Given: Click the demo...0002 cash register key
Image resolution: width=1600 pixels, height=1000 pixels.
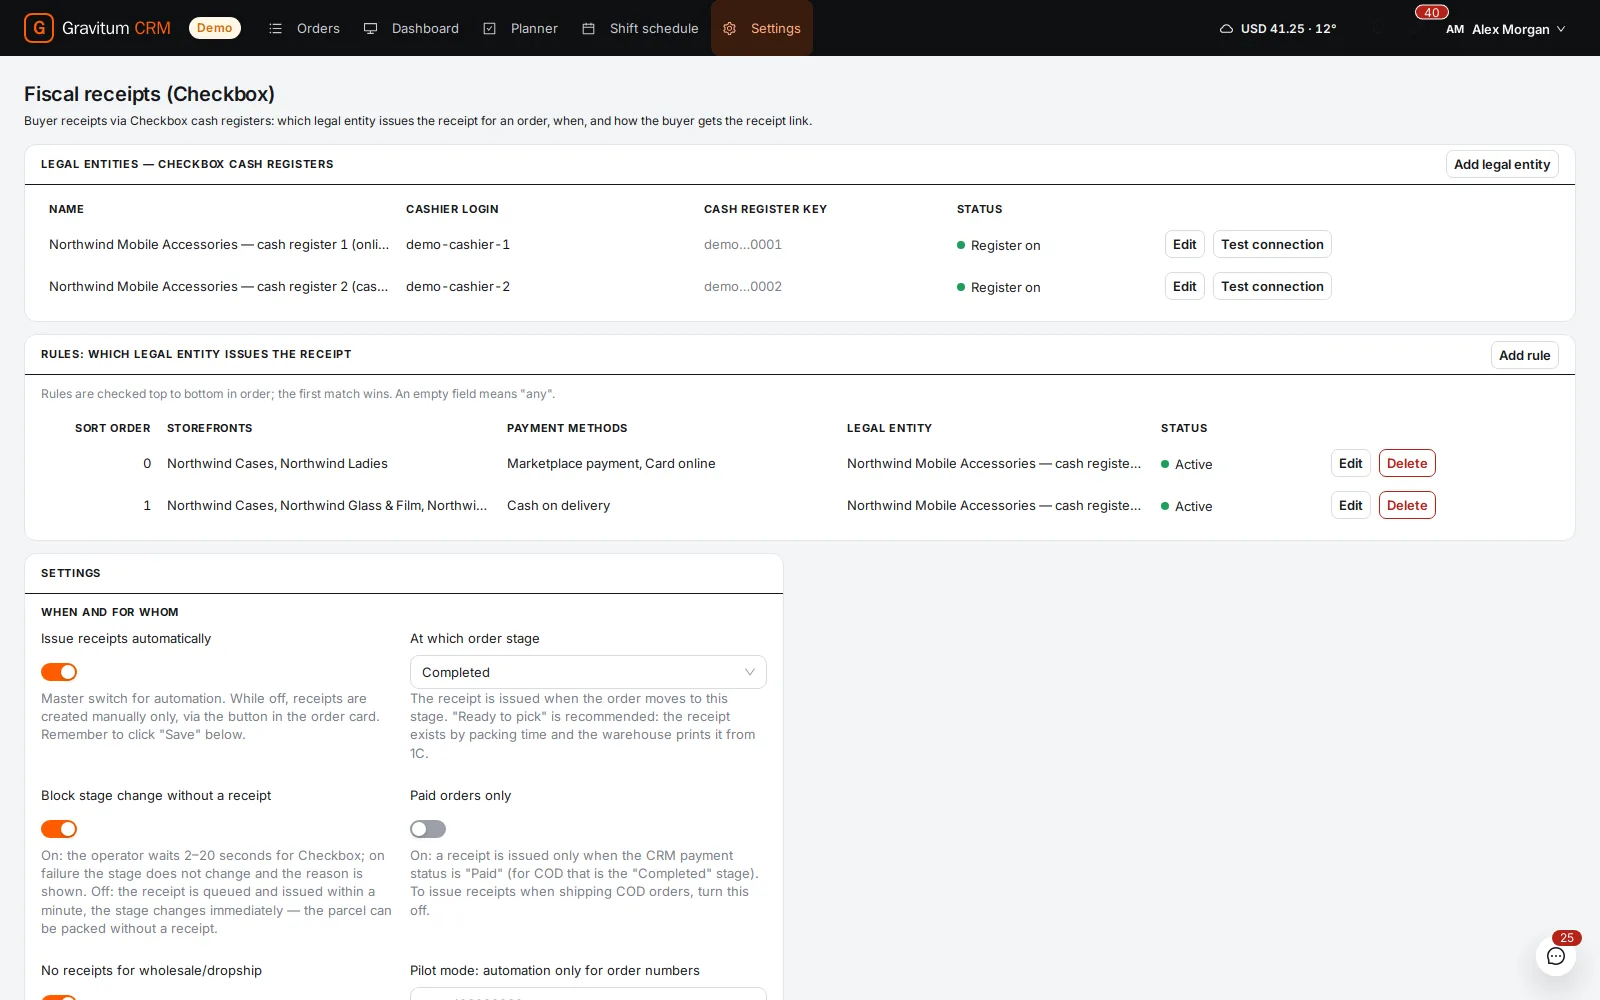Looking at the screenshot, I should pos(743,286).
